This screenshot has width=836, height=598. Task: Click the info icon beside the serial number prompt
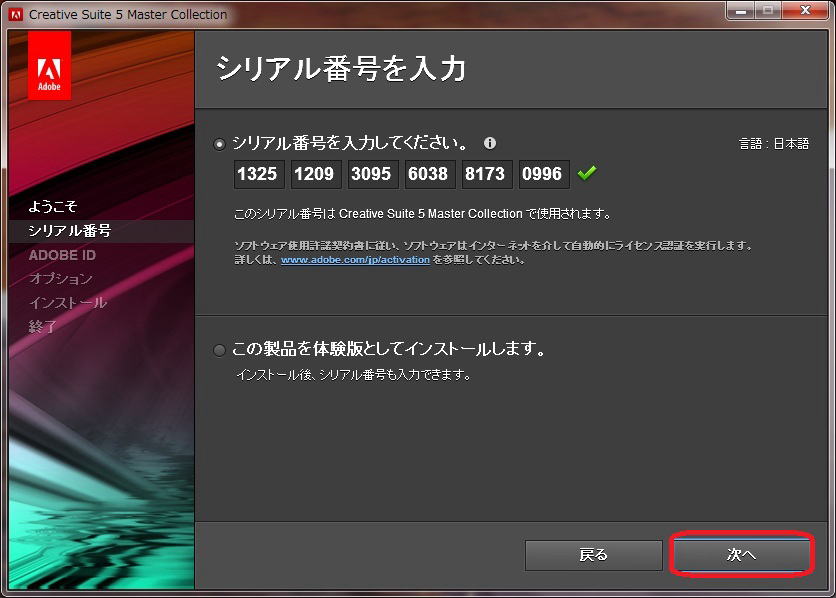point(489,143)
